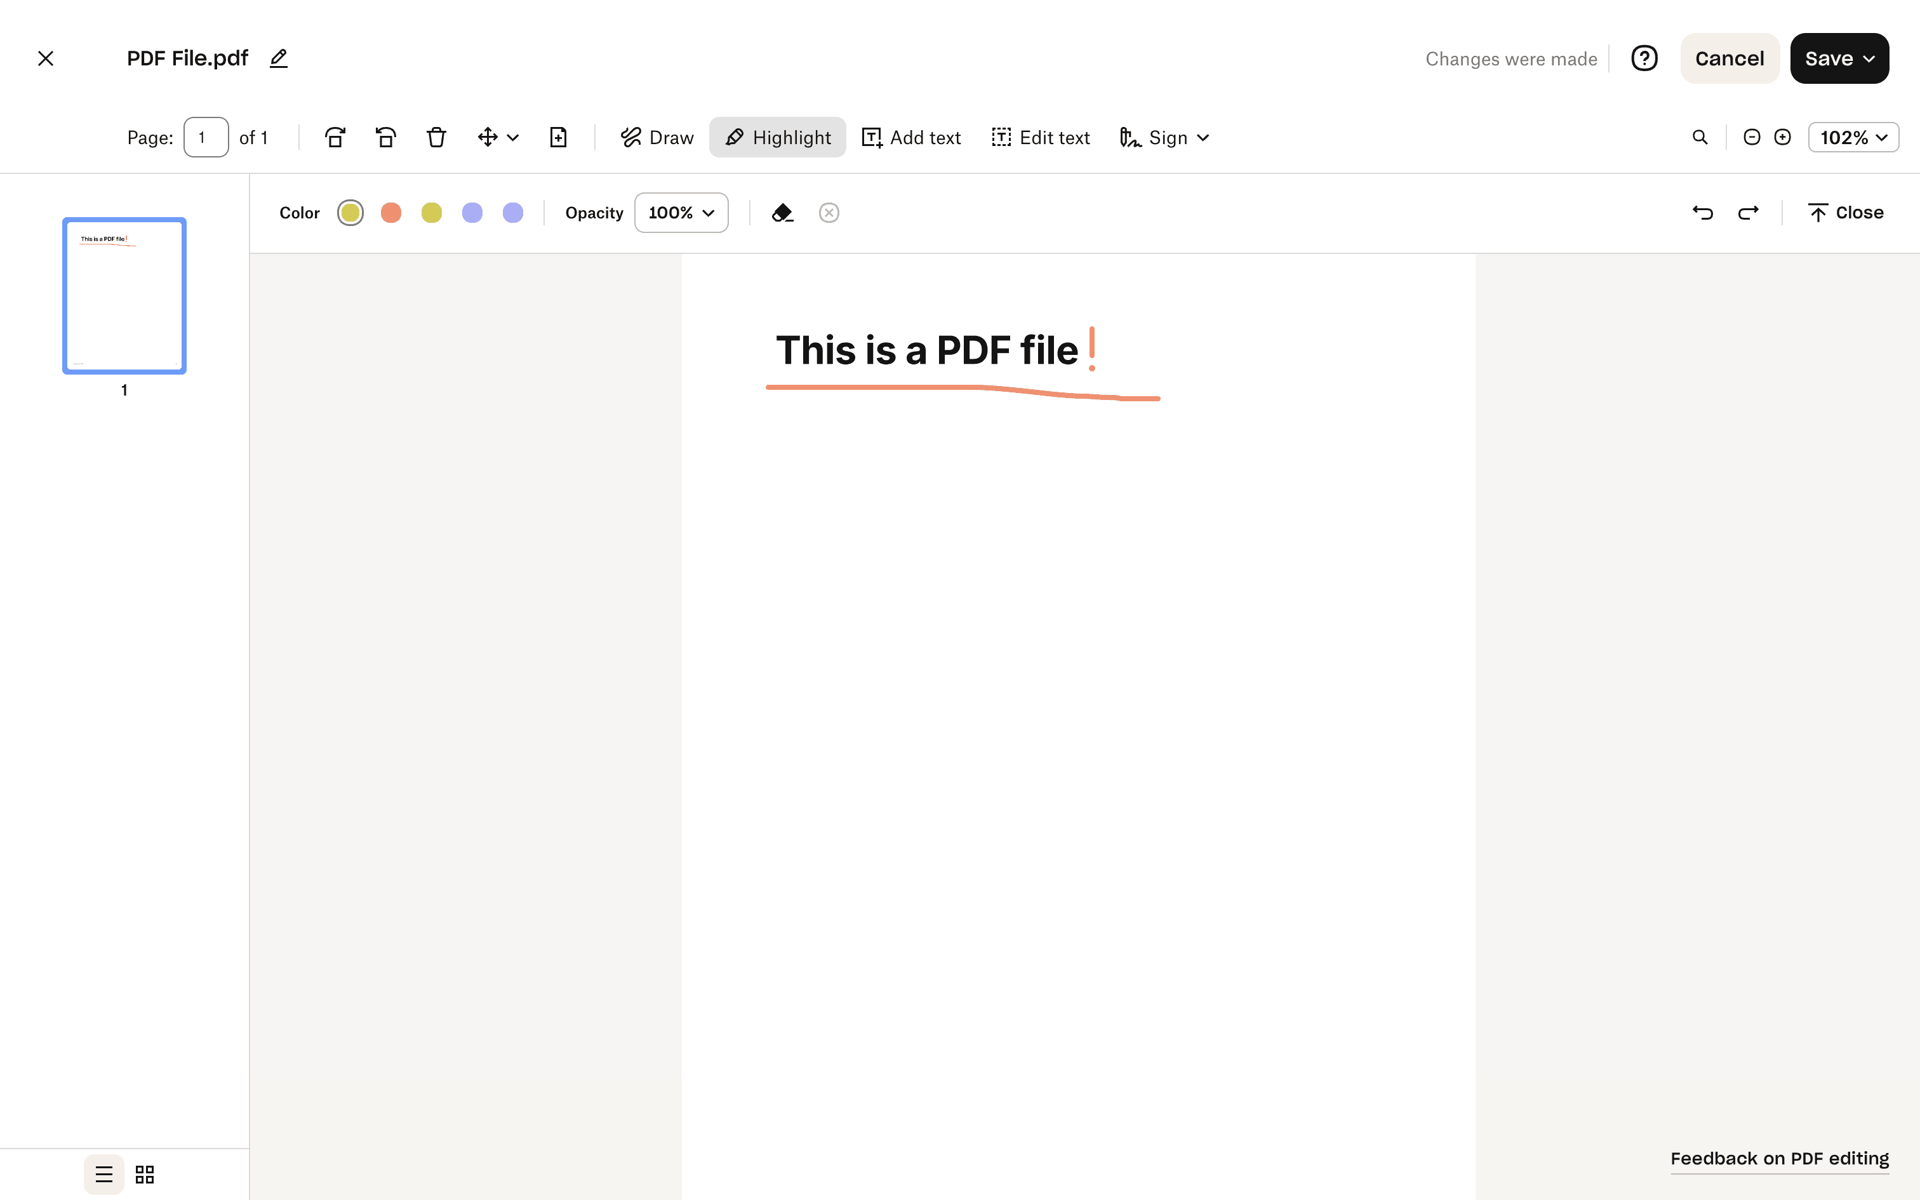Image resolution: width=1920 pixels, height=1200 pixels.
Task: Open the help question mark icon
Action: coord(1644,59)
